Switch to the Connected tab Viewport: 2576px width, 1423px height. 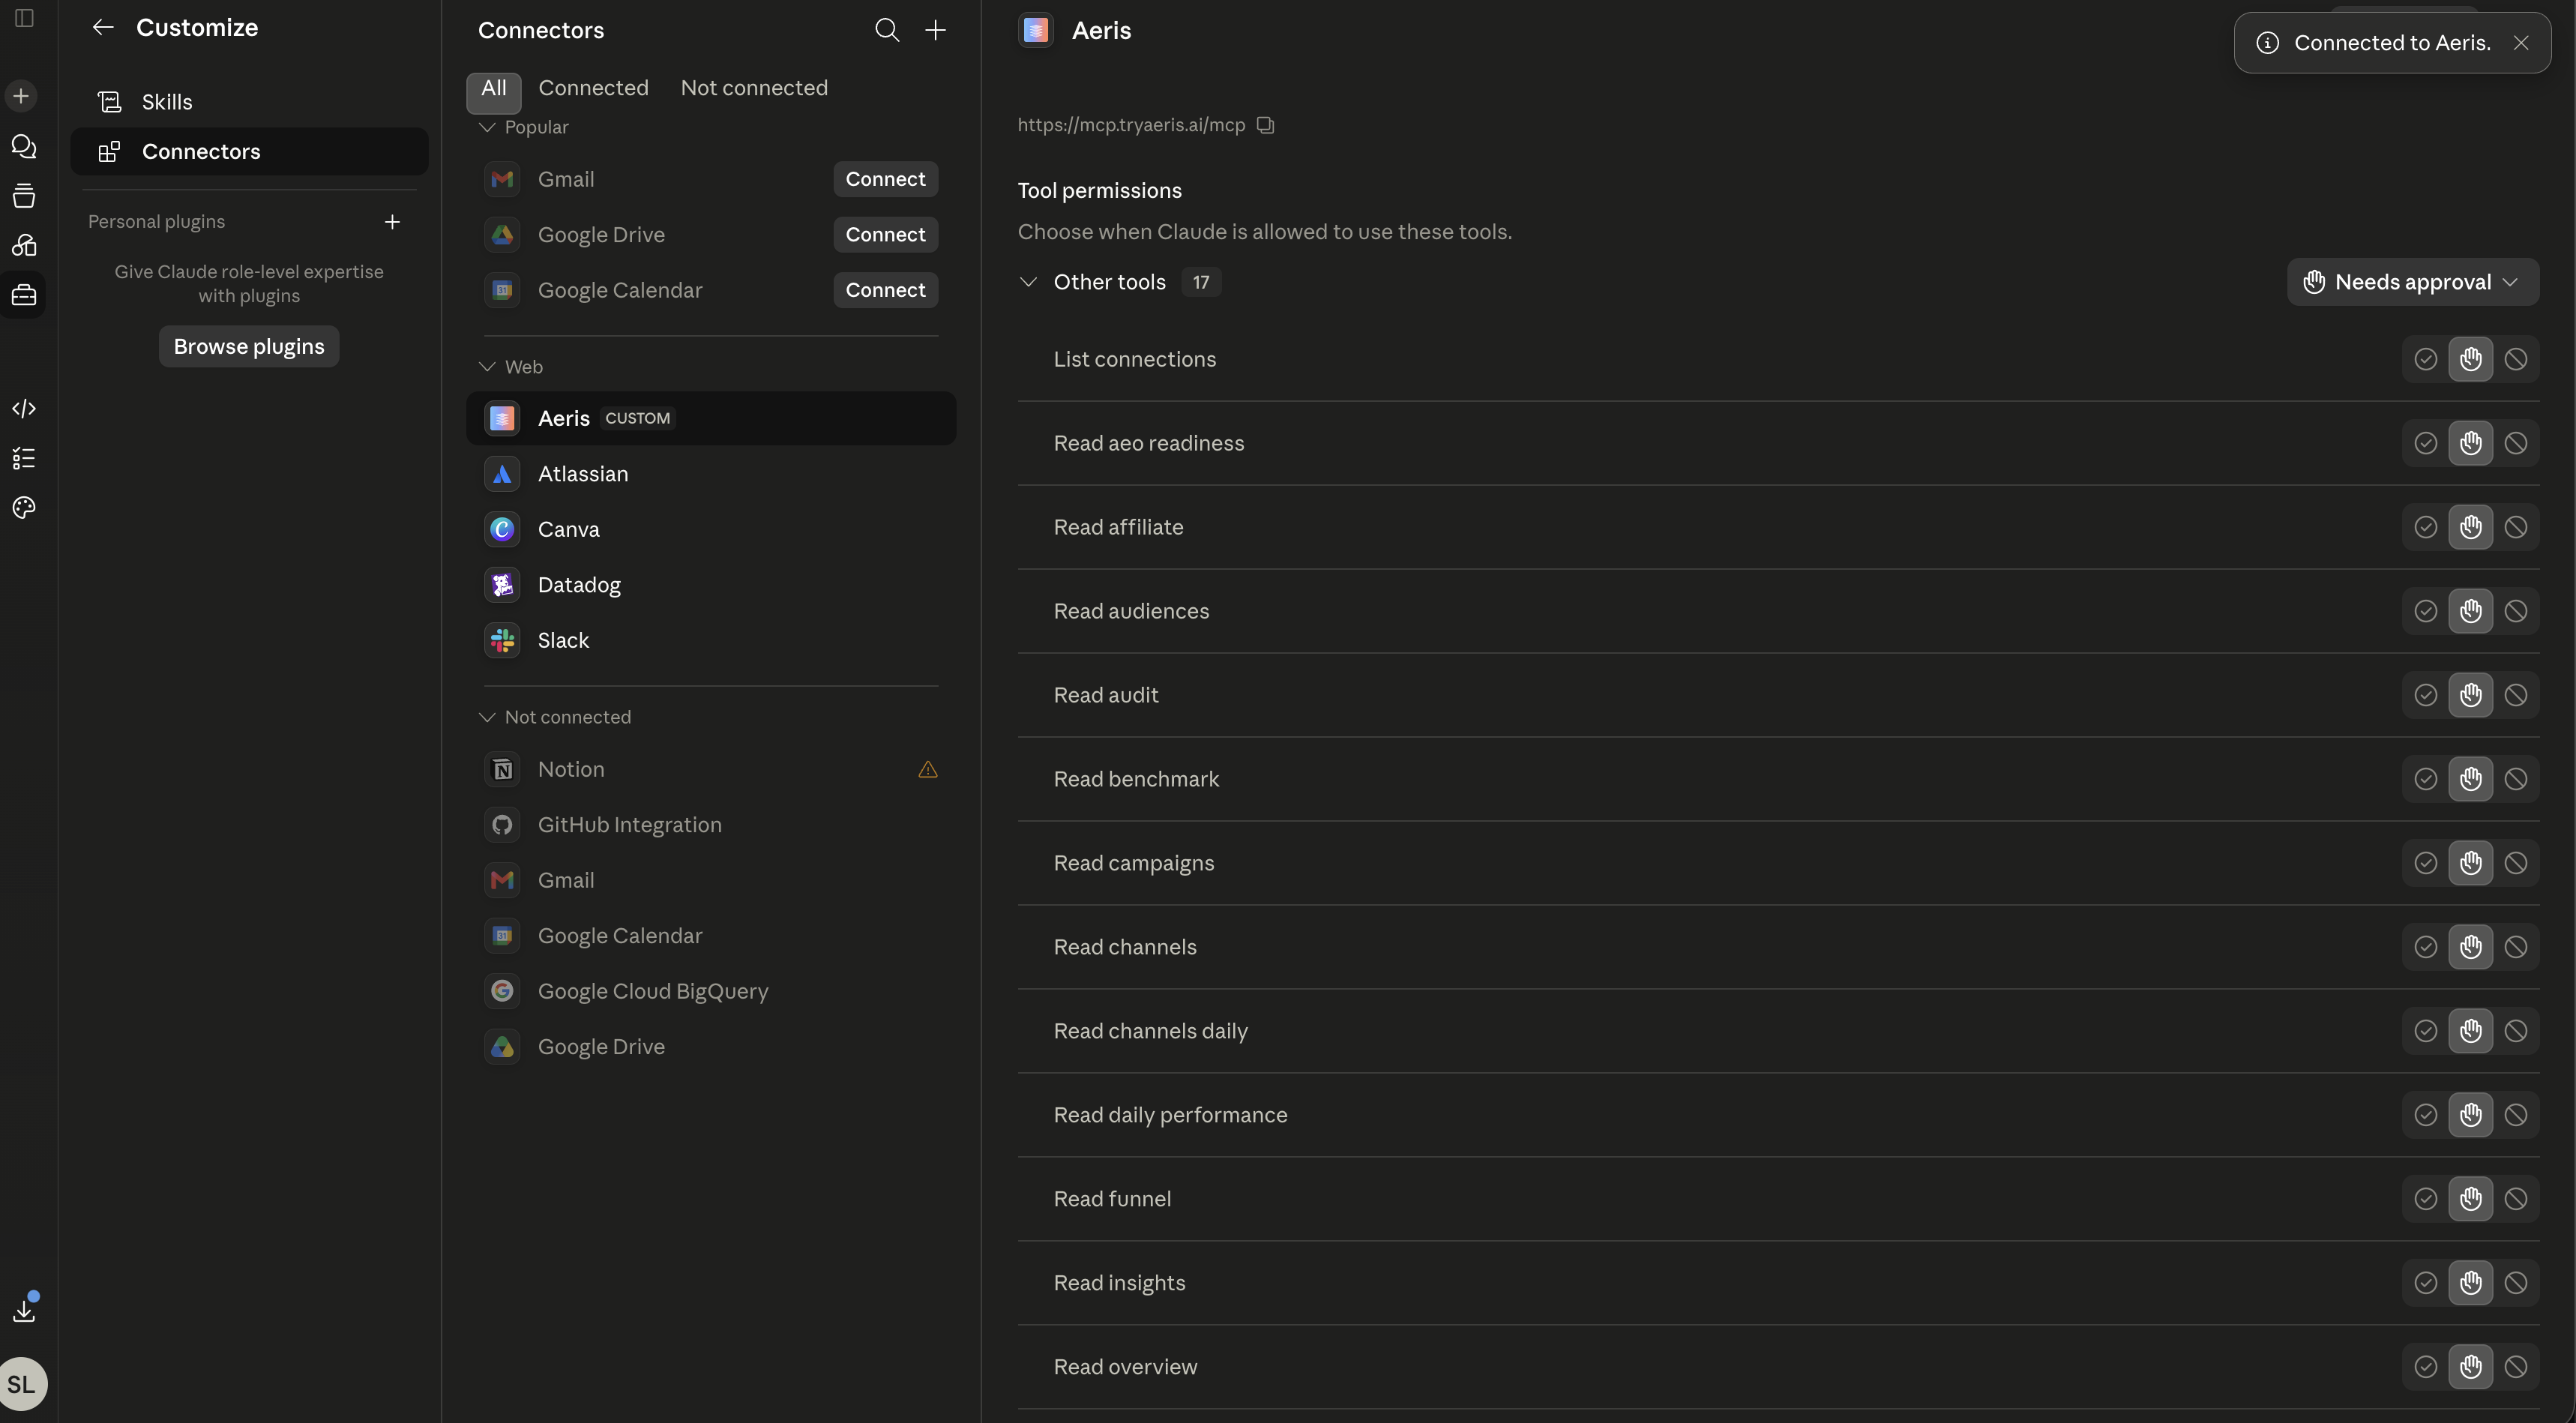point(594,89)
